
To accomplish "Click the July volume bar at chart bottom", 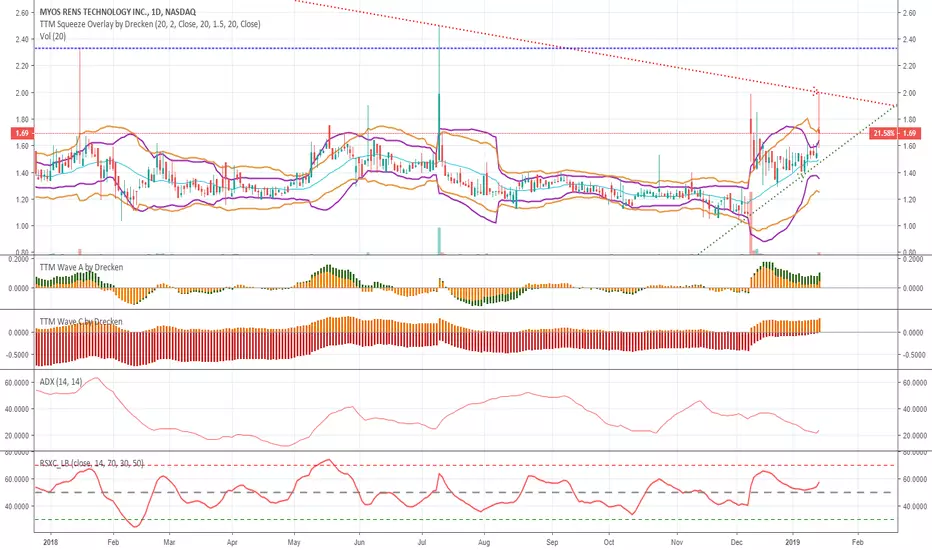I will [439, 240].
